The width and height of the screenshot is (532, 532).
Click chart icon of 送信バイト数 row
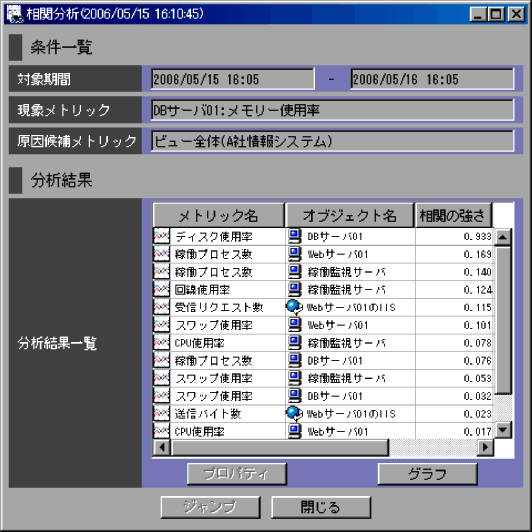(x=162, y=414)
